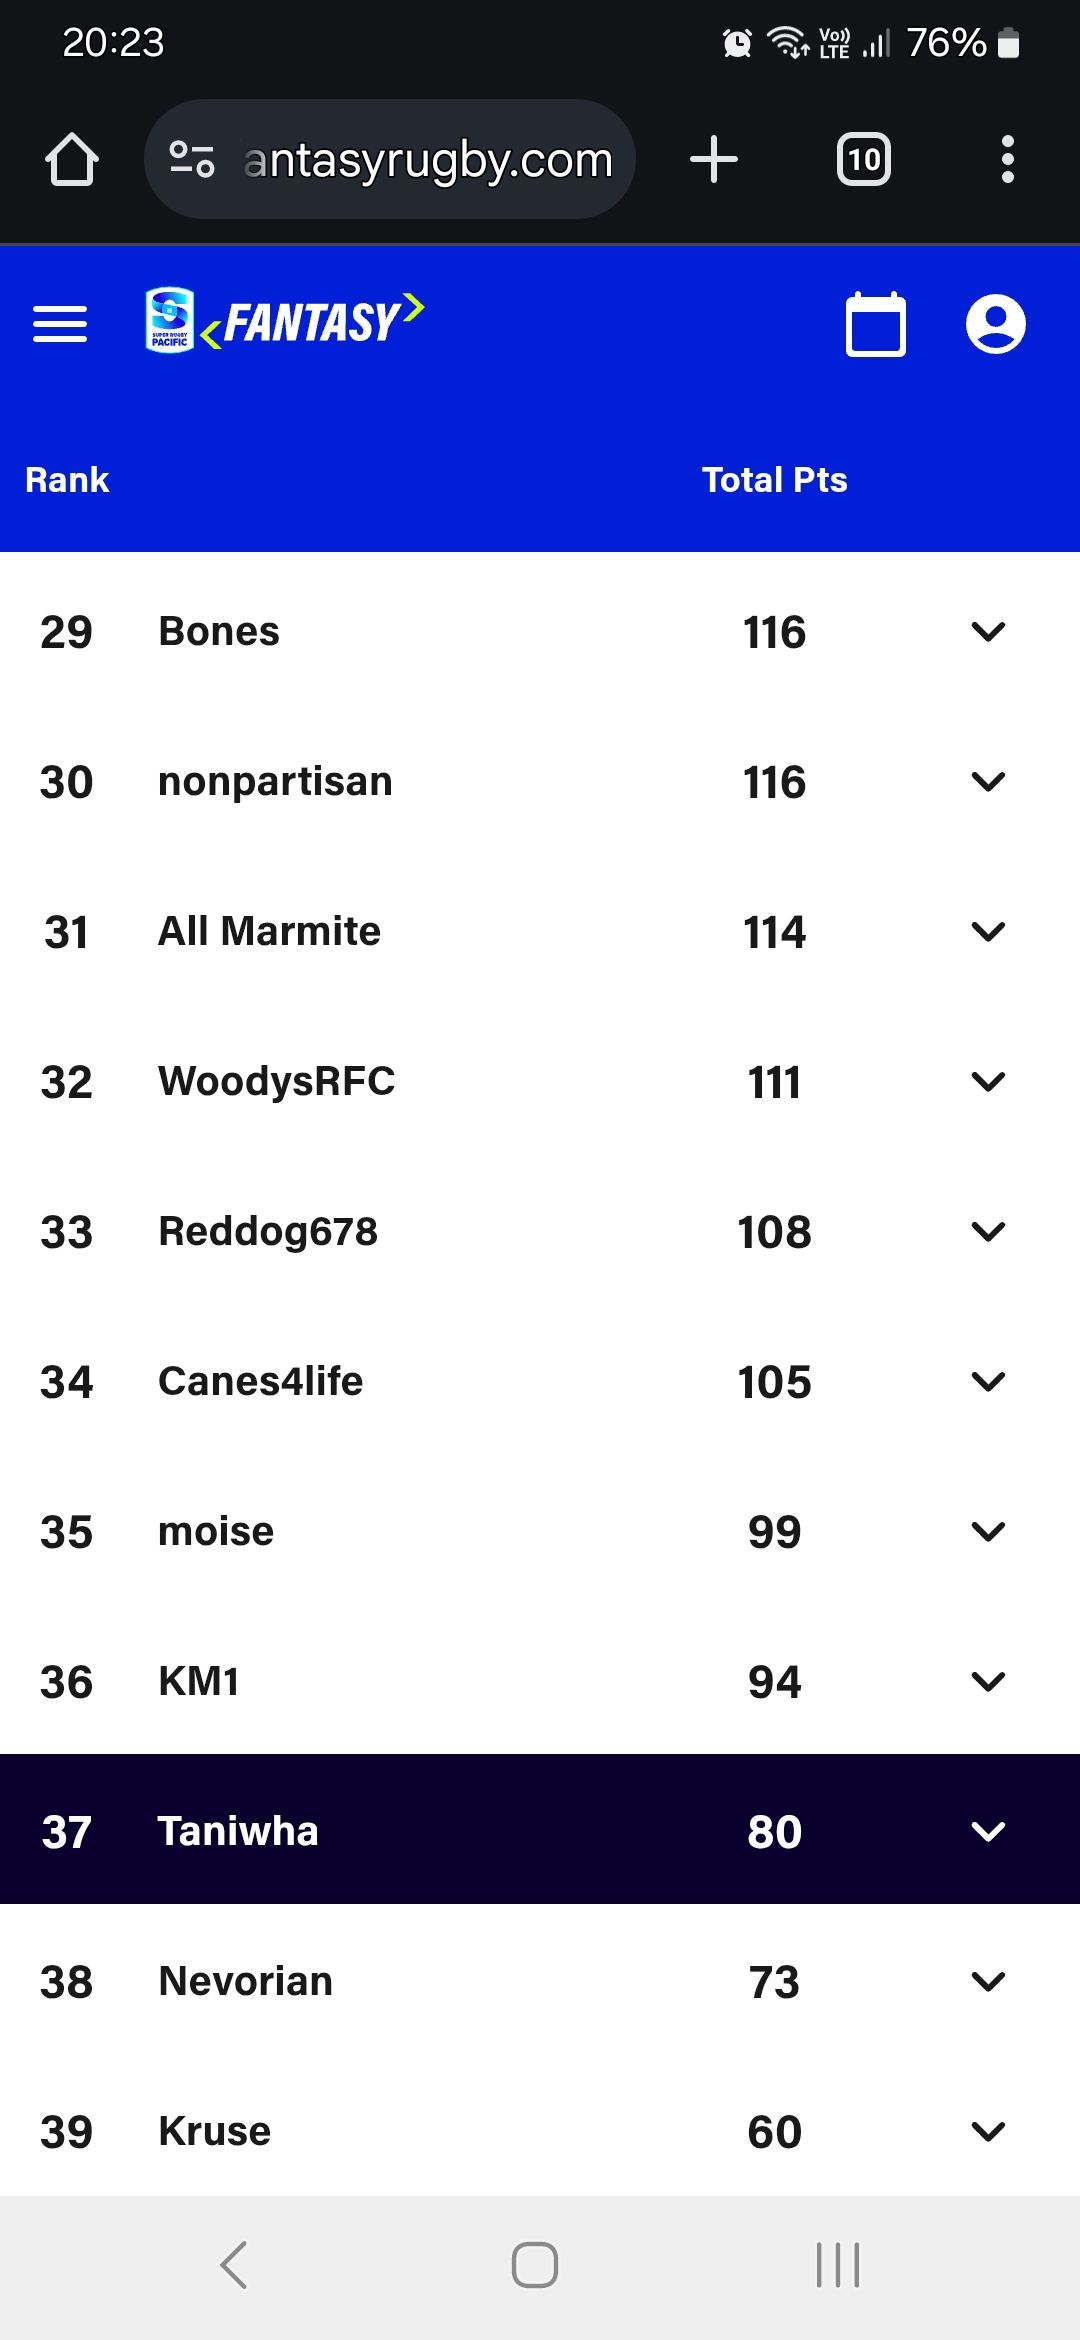The image size is (1080, 2340).
Task: Open the user profile account icon
Action: point(995,324)
